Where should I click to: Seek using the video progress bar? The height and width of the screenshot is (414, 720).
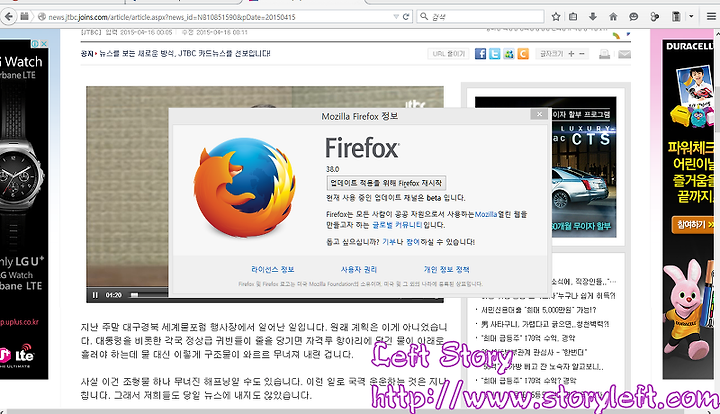pos(149,295)
